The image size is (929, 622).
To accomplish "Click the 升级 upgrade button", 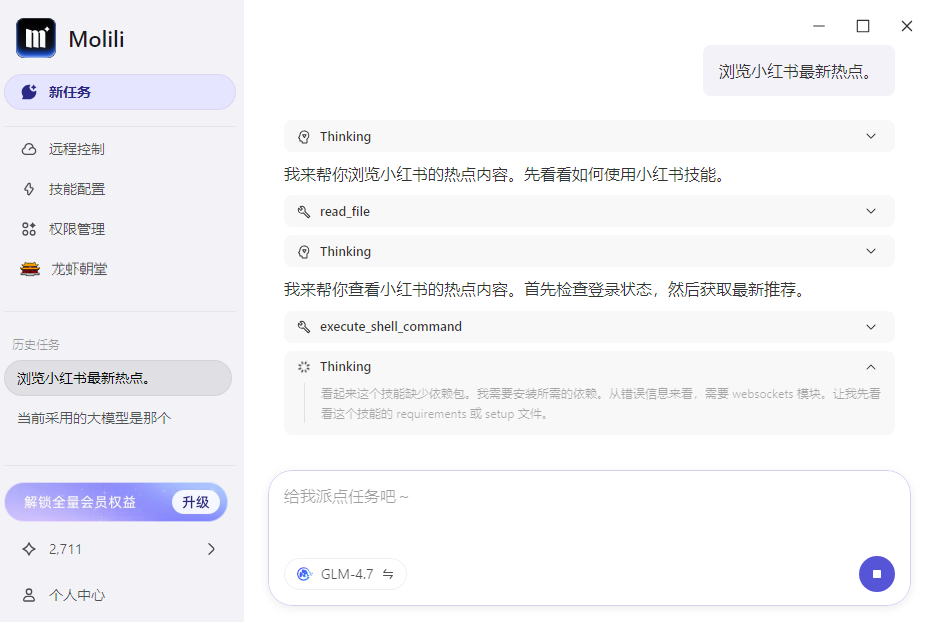I will pyautogui.click(x=196, y=502).
